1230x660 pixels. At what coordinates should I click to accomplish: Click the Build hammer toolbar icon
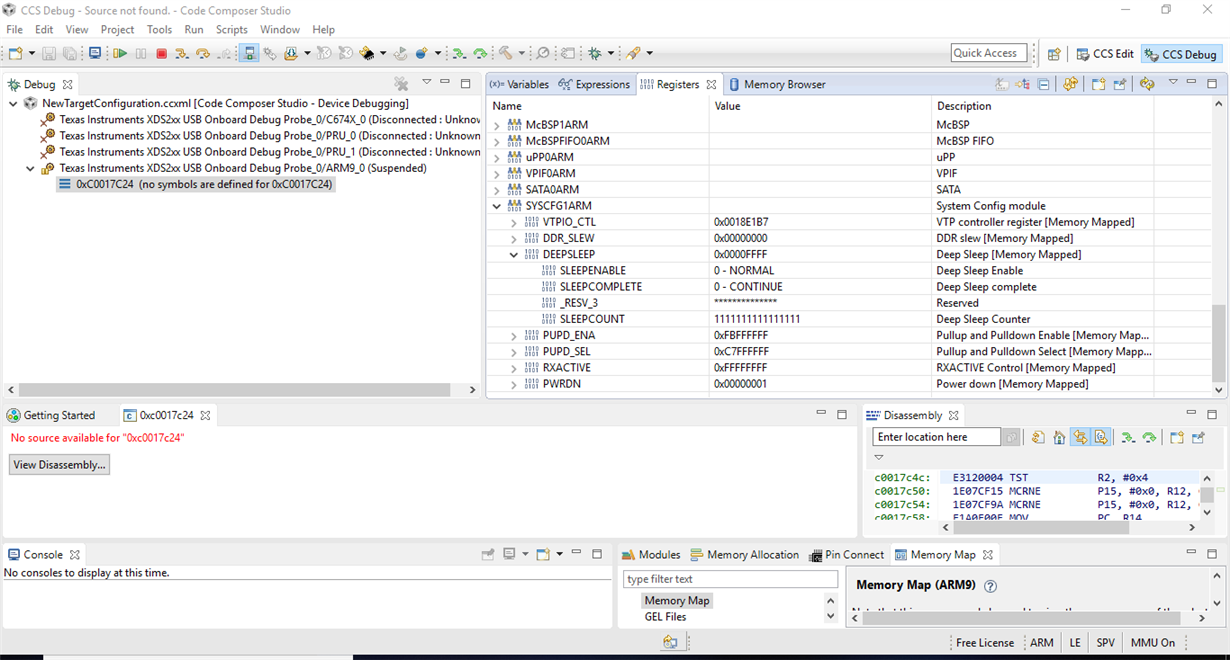pyautogui.click(x=506, y=53)
